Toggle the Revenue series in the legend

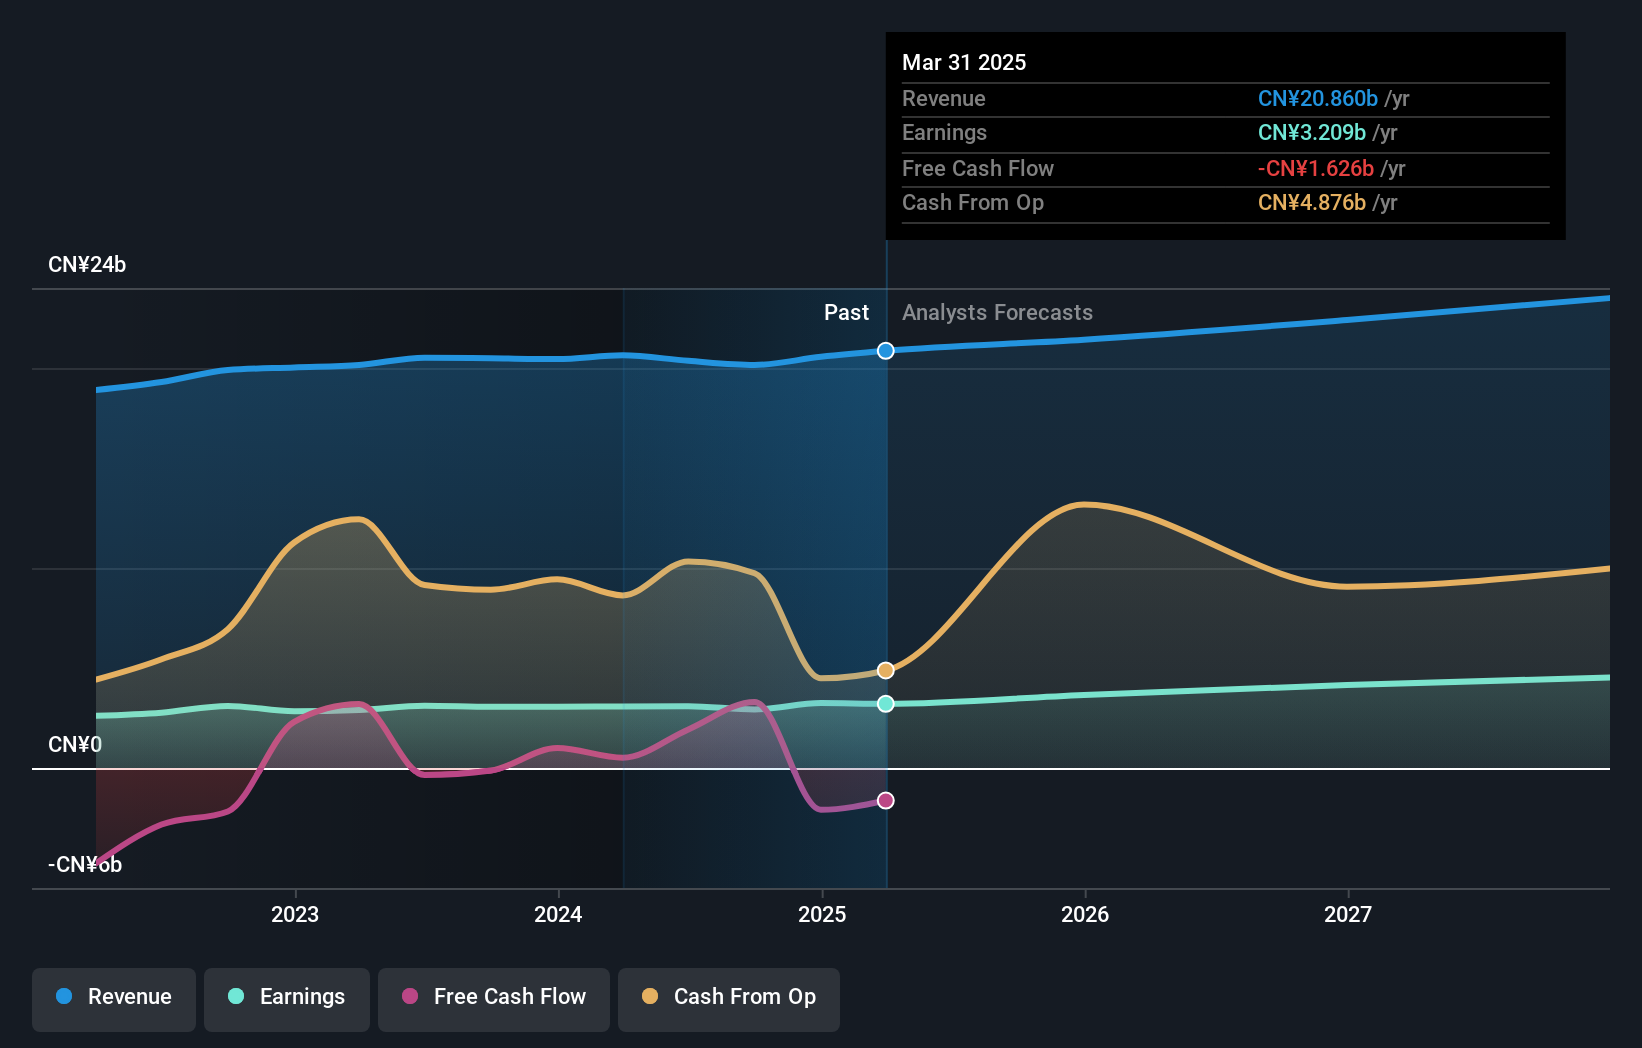pos(114,998)
